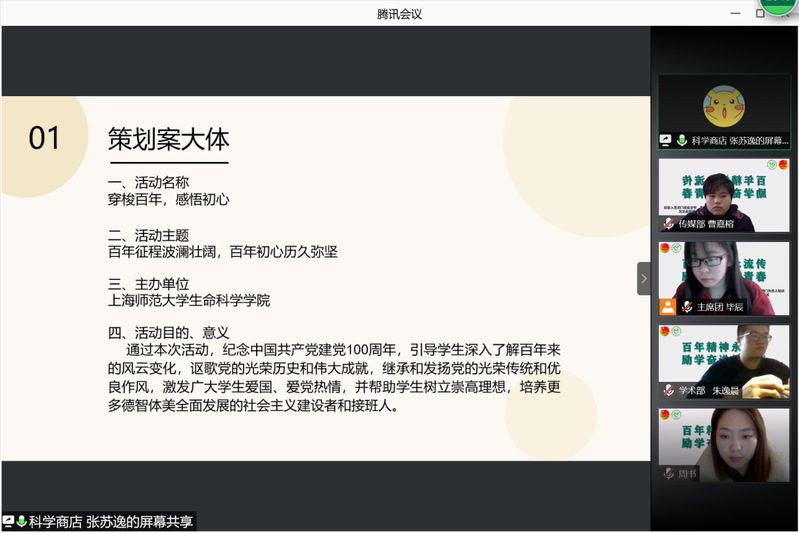Click the muted microphone icon beside 传媒部 曹嘉格

[669, 224]
